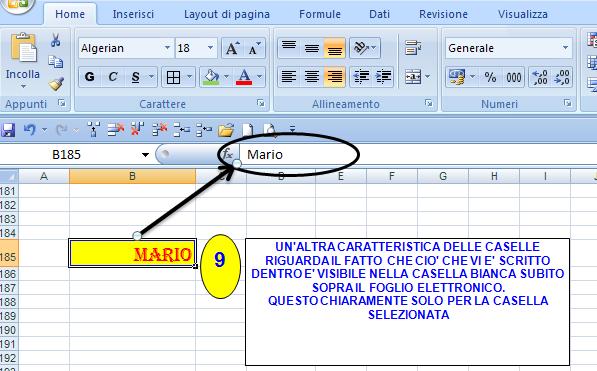597x371 pixels.
Task: Open font size 18 dropdown
Action: (210, 48)
